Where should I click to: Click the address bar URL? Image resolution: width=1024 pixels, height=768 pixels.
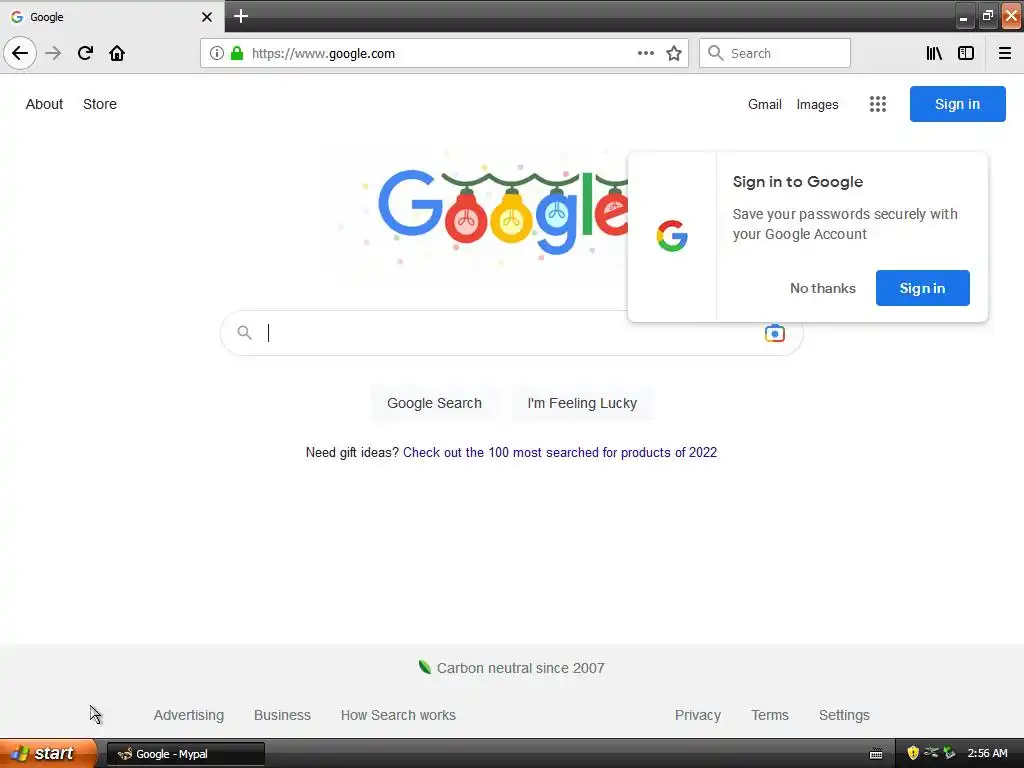(x=323, y=54)
